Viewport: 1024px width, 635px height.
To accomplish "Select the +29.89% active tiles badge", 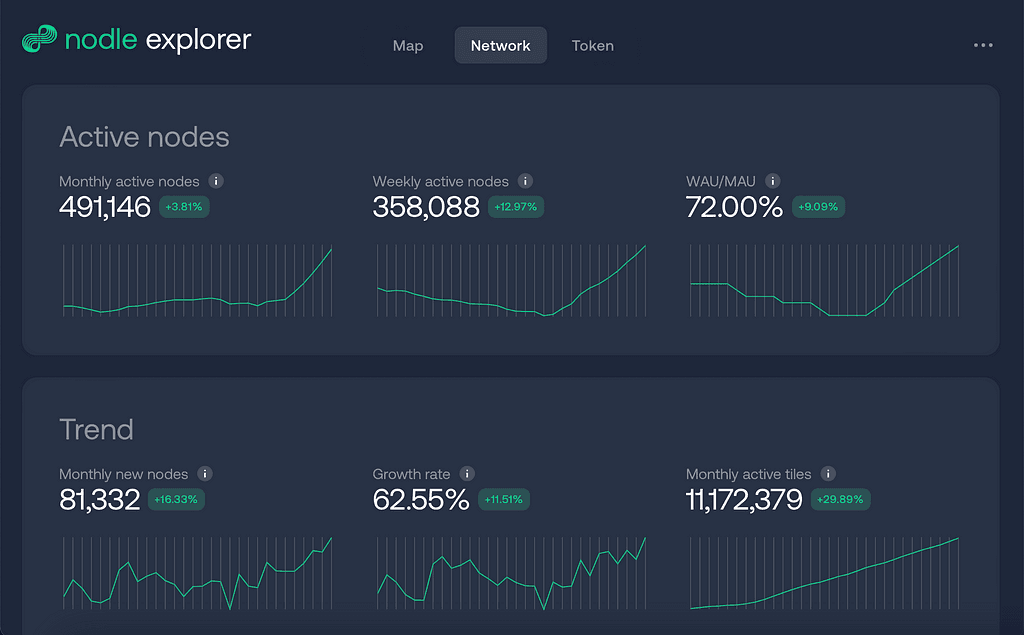I will [840, 500].
